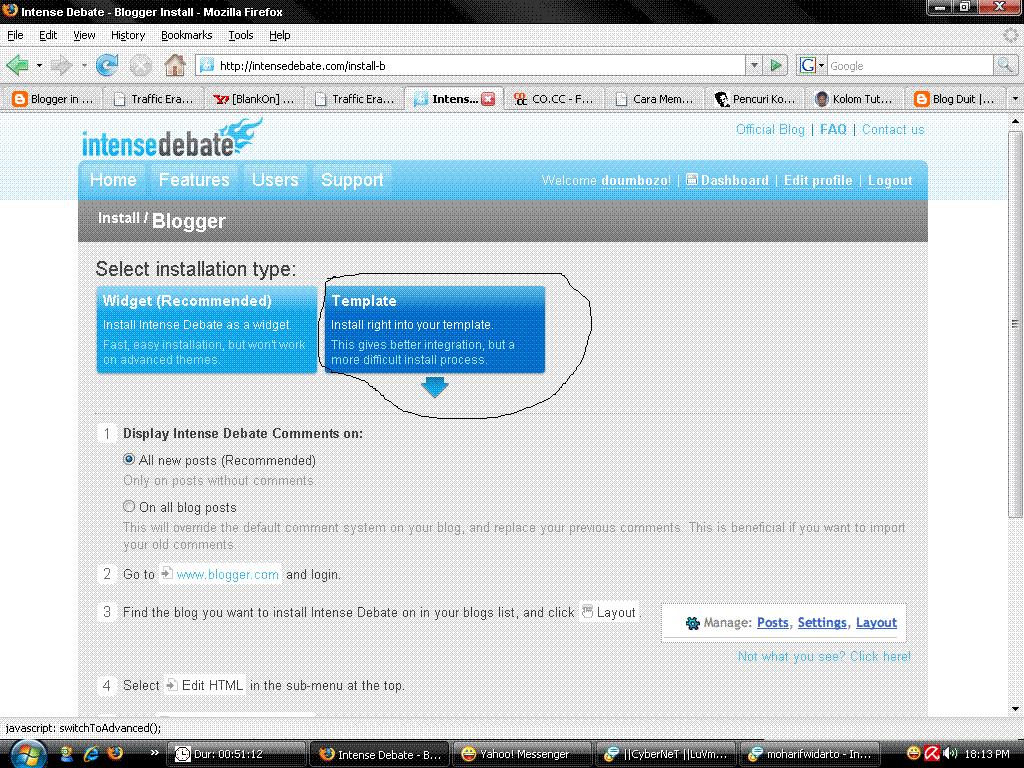
Task: Click the Google search magnifier icon
Action: pos(1003,64)
